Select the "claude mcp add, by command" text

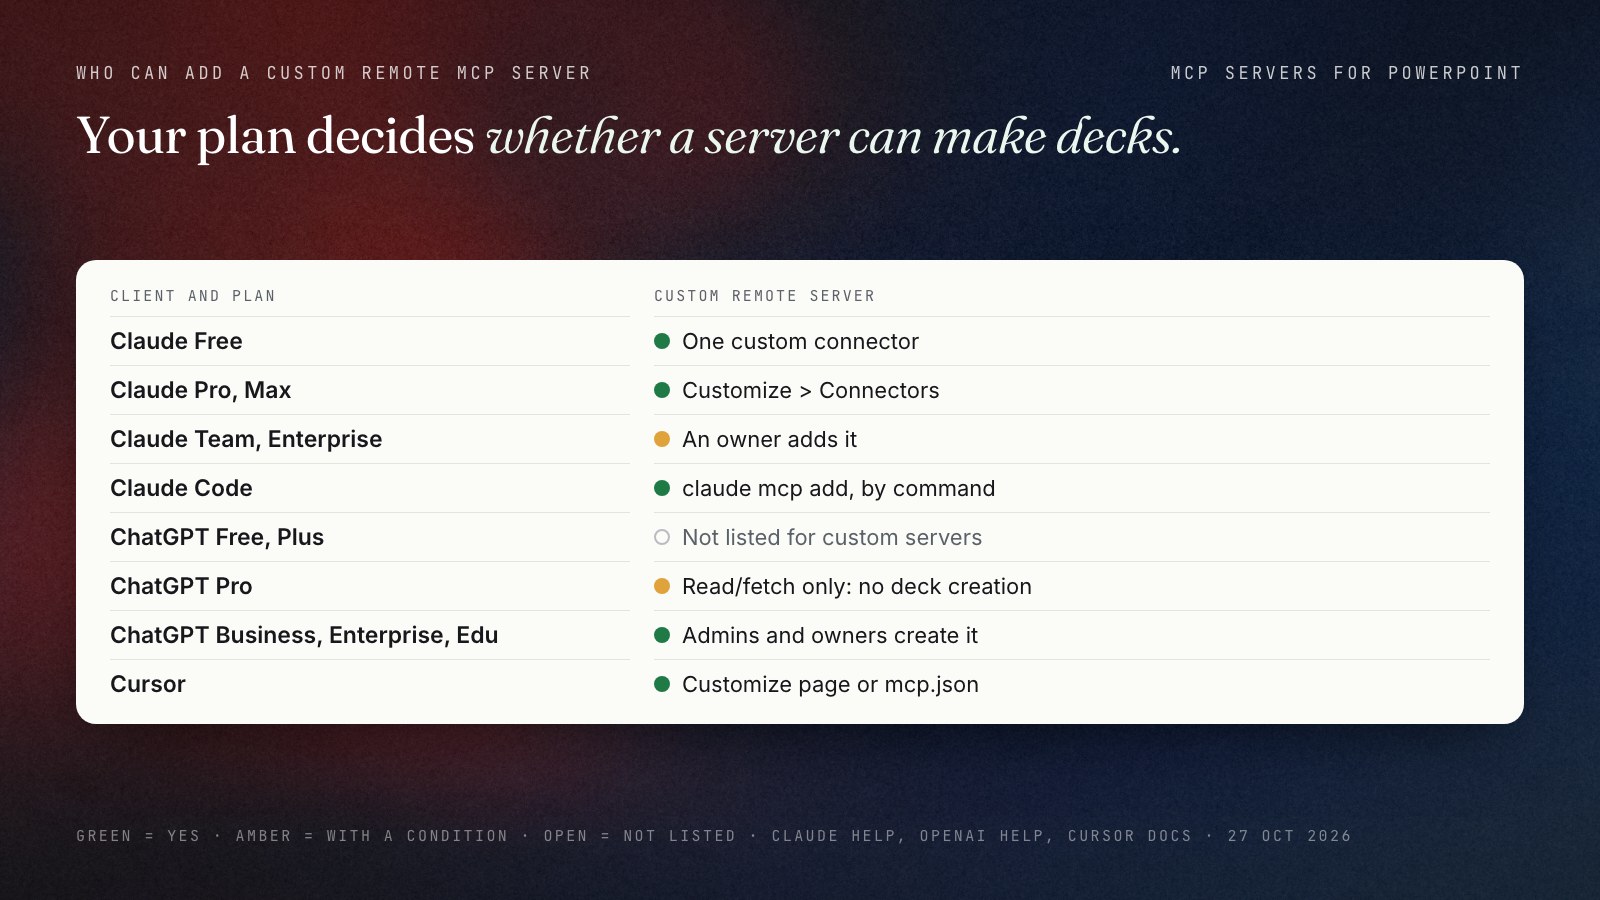tap(838, 488)
